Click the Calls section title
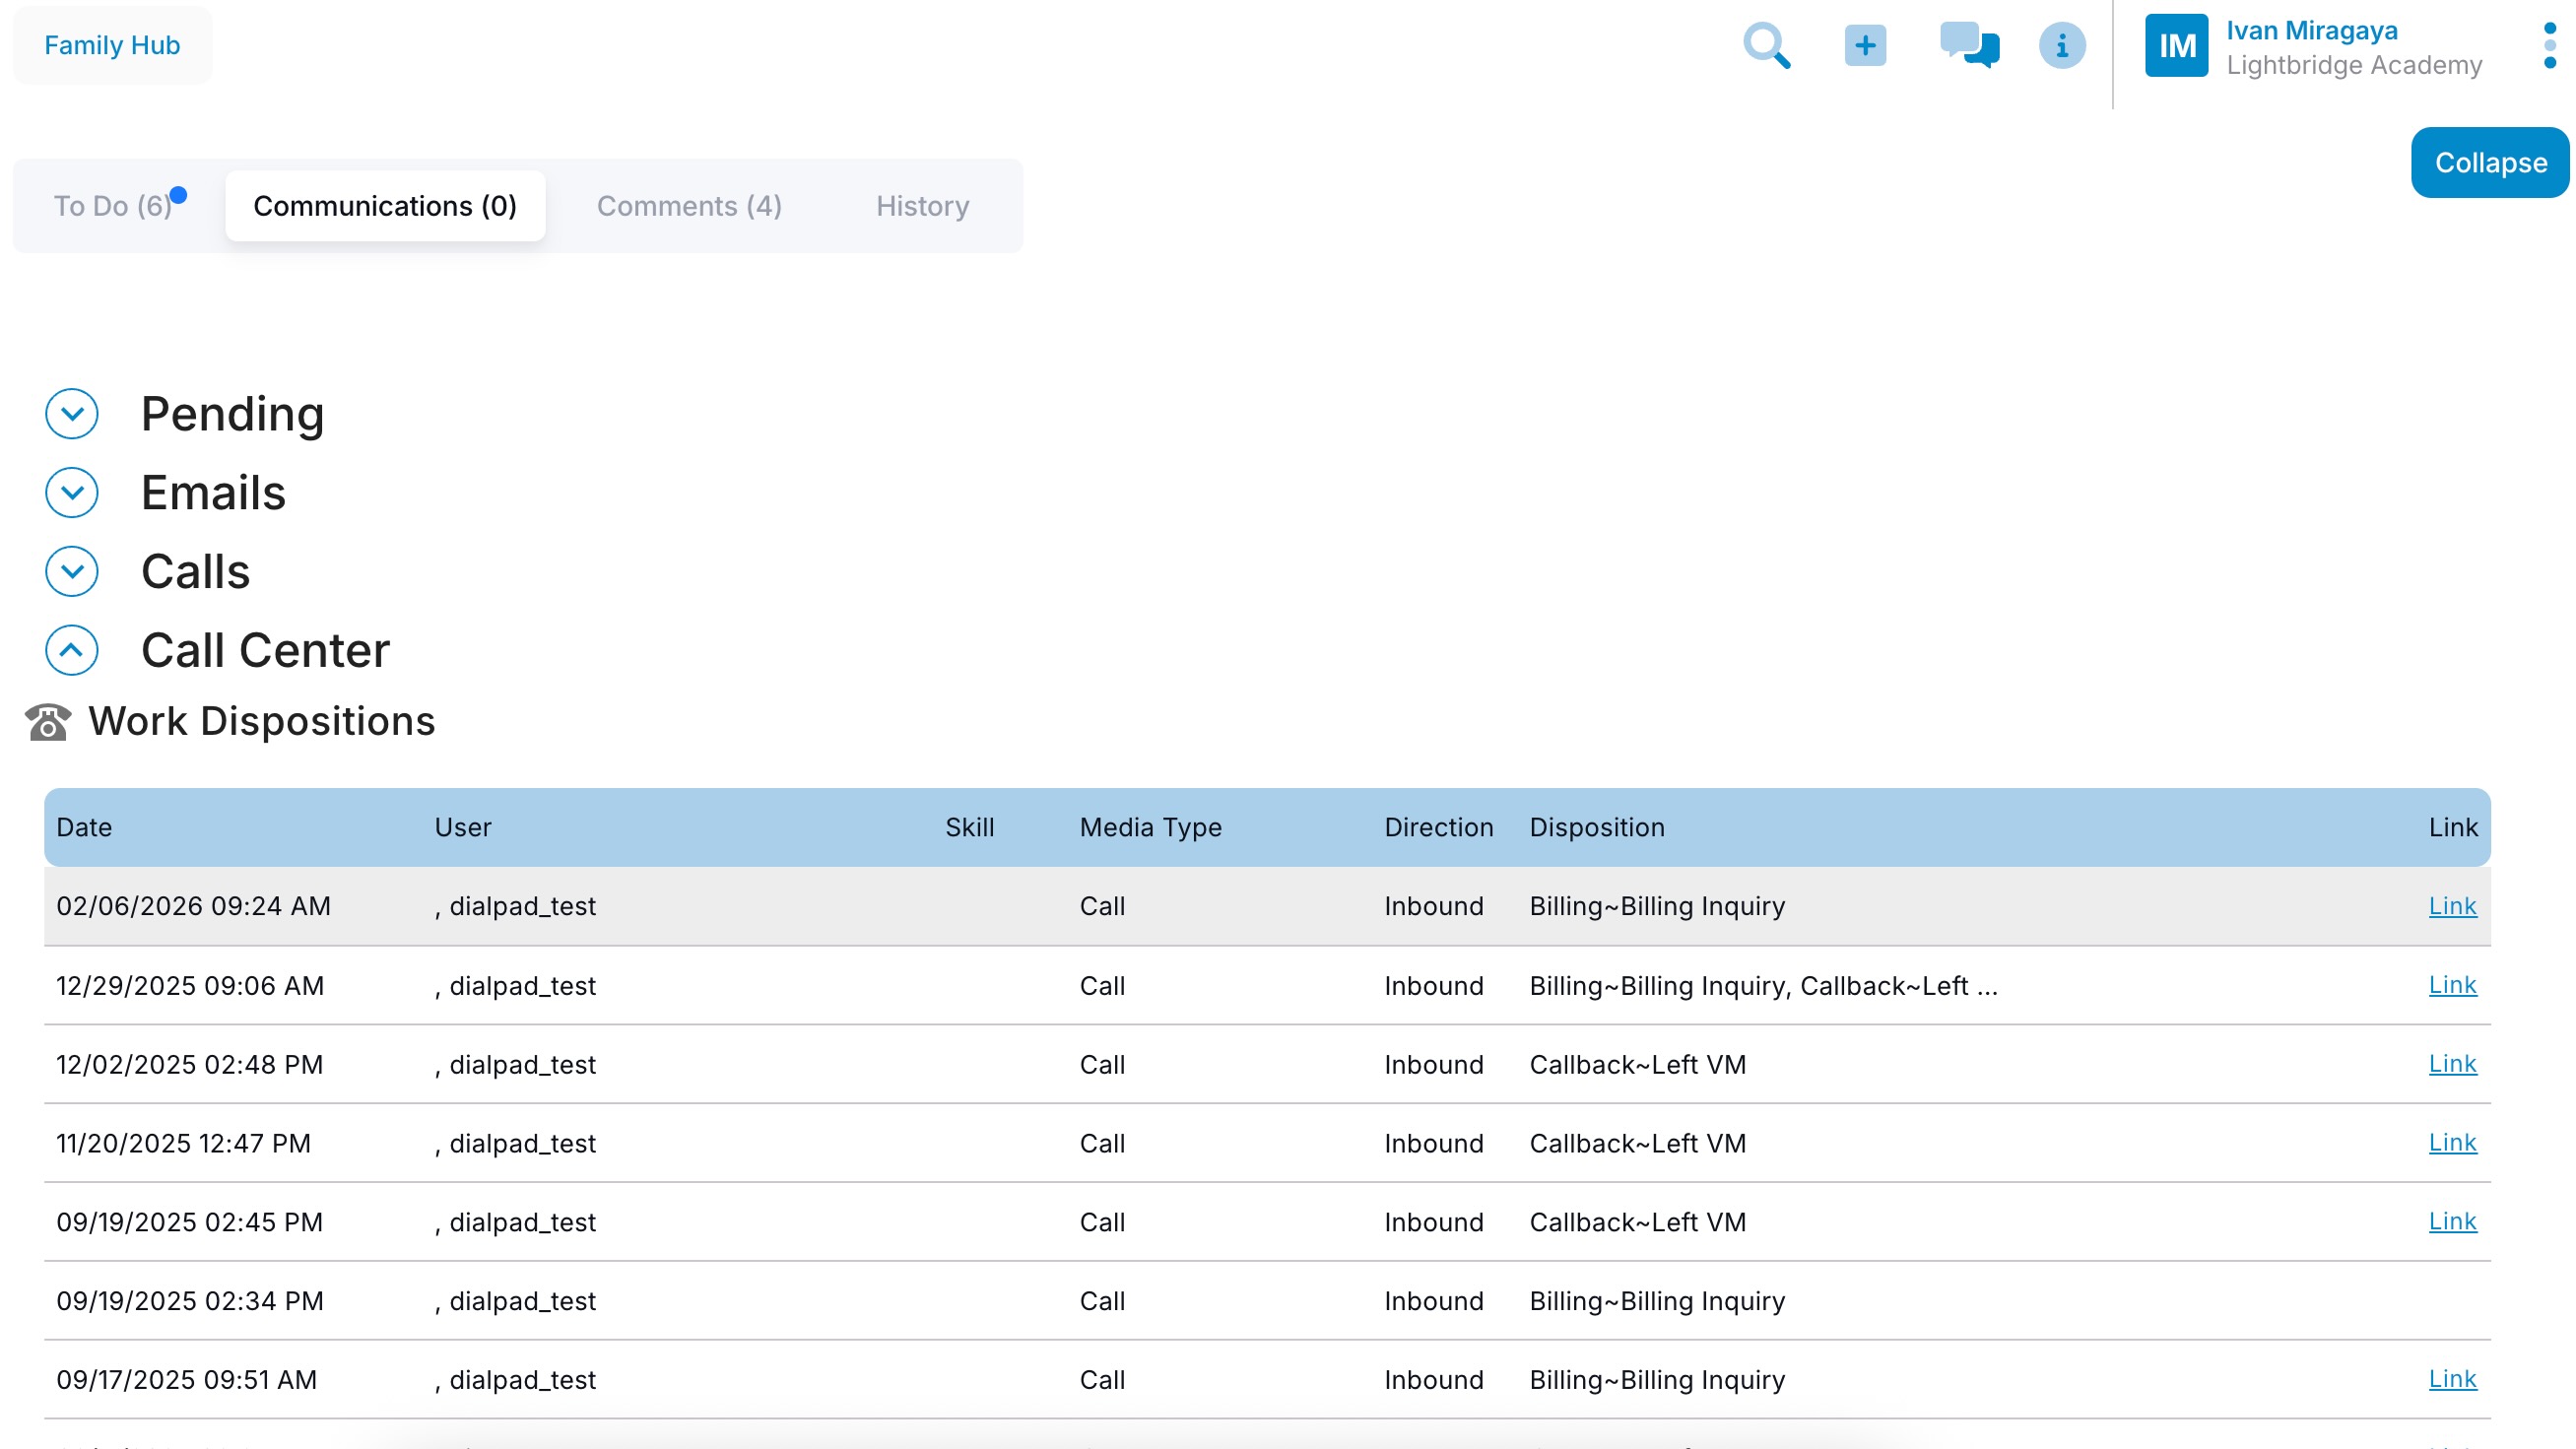This screenshot has width=2576, height=1449. (195, 572)
